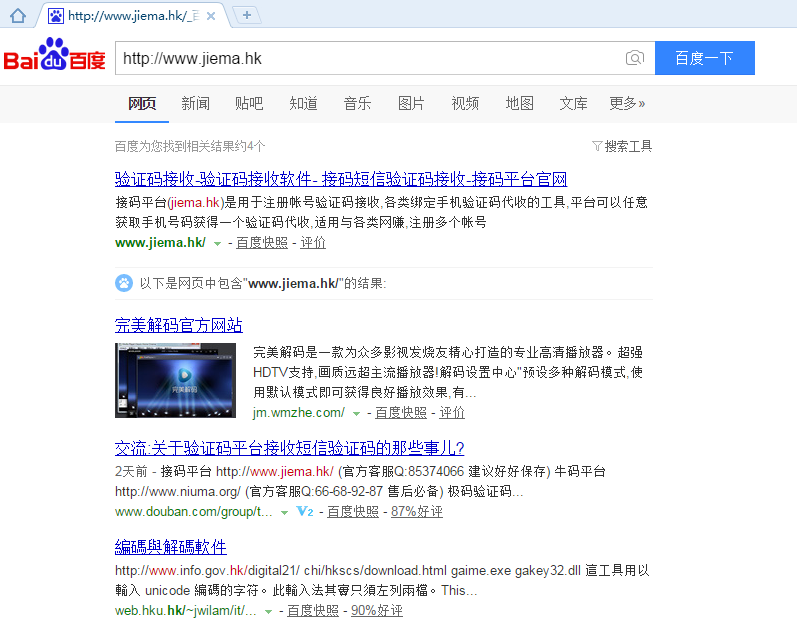Open 百度快照 for douban result
Screen dimensions: 797x633
point(353,511)
